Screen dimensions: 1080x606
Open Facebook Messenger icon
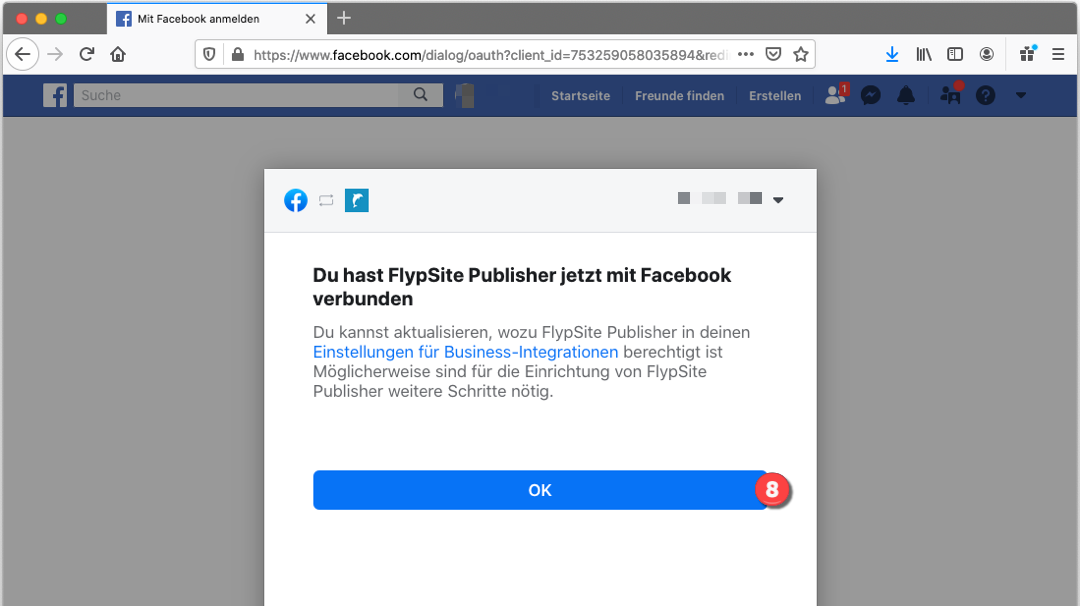click(871, 95)
